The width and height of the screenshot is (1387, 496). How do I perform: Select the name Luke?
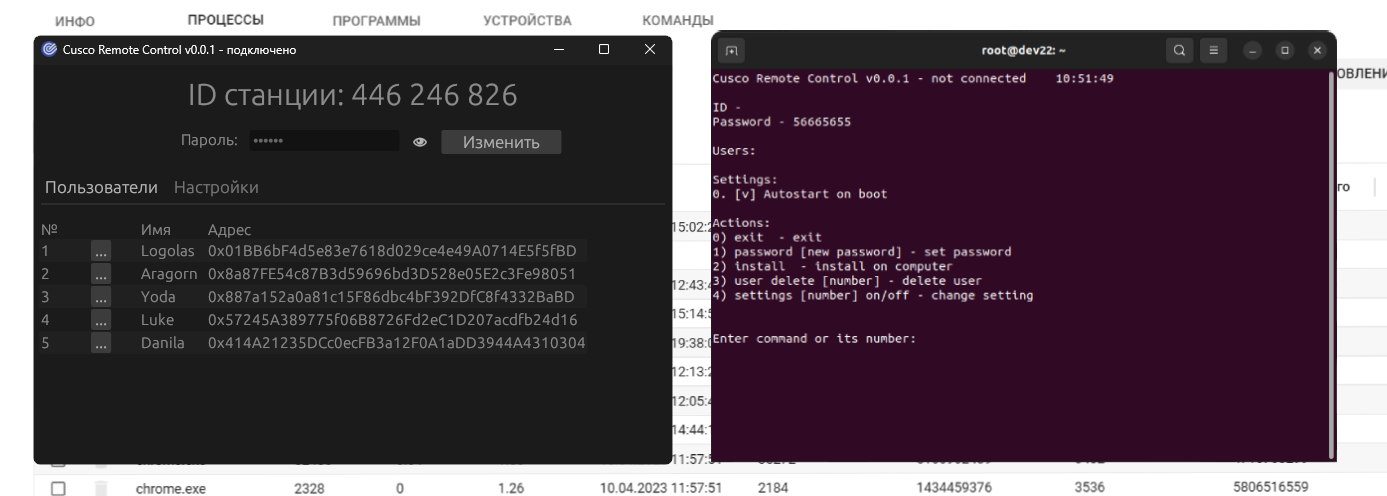click(x=158, y=320)
